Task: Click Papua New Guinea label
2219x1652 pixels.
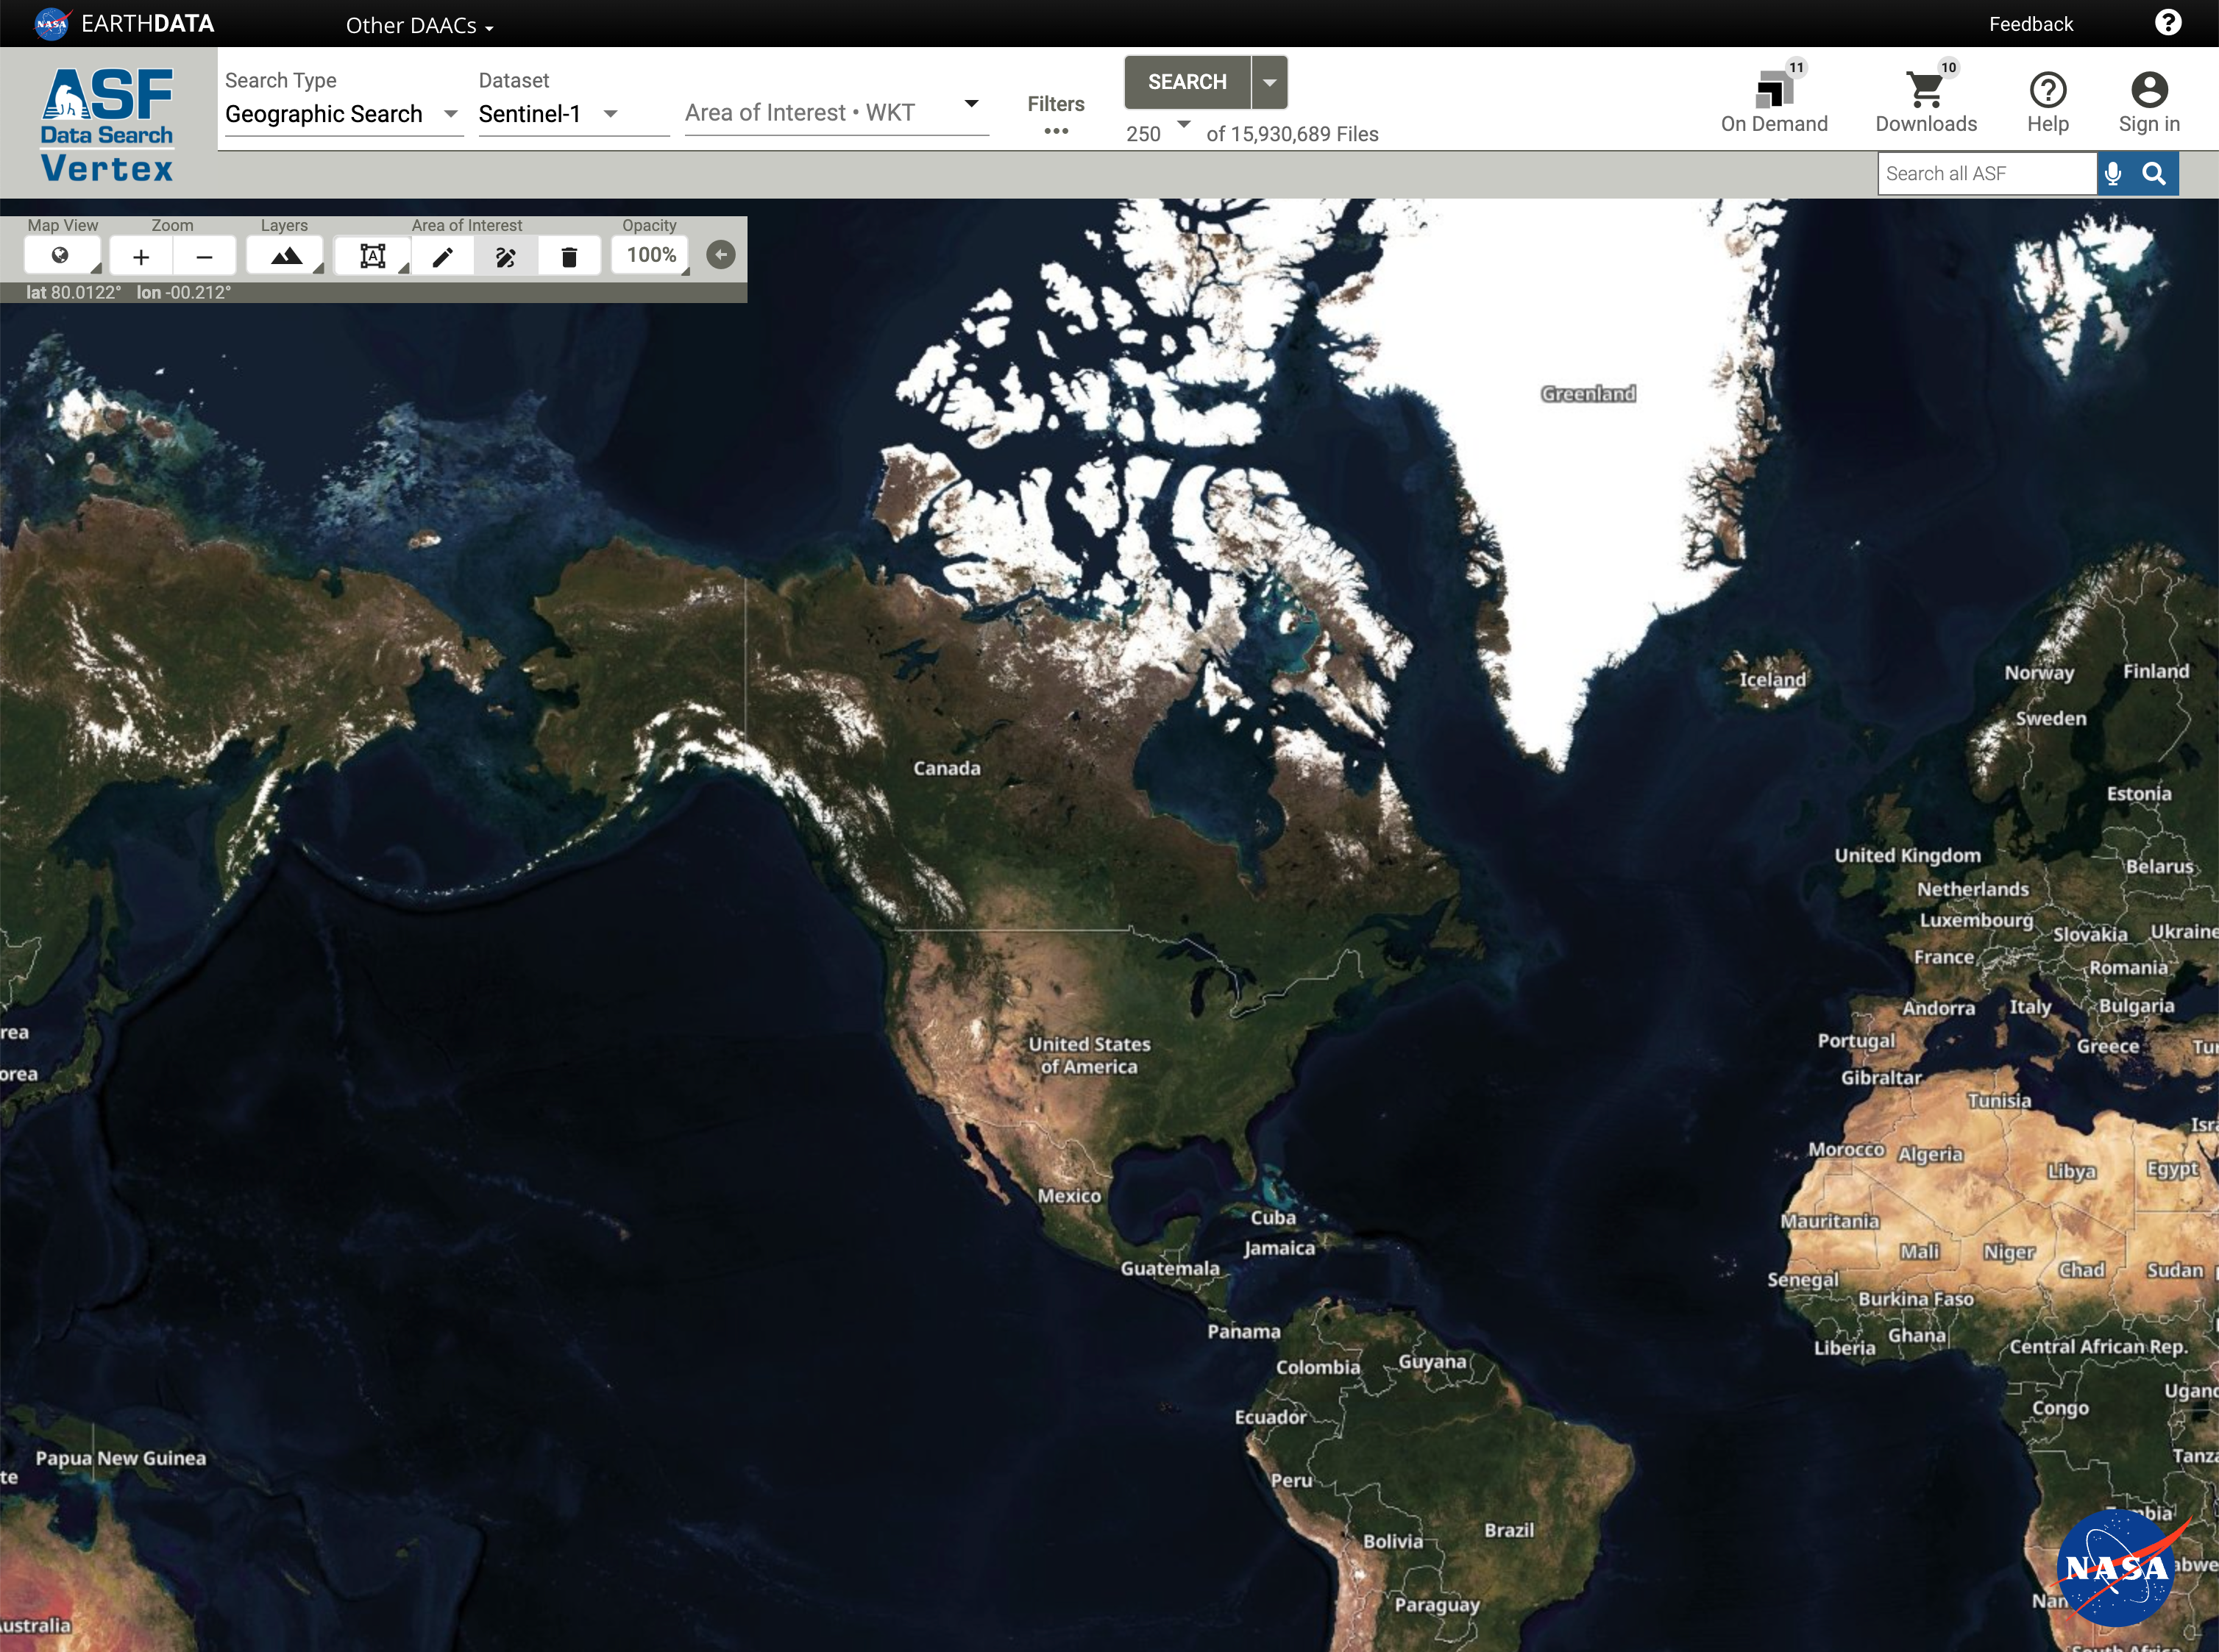Action: (121, 1459)
